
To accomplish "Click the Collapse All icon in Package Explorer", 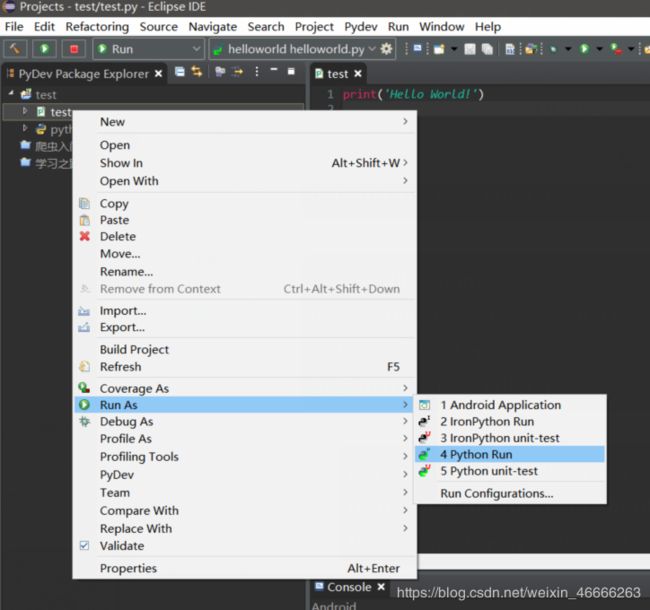I will point(179,72).
